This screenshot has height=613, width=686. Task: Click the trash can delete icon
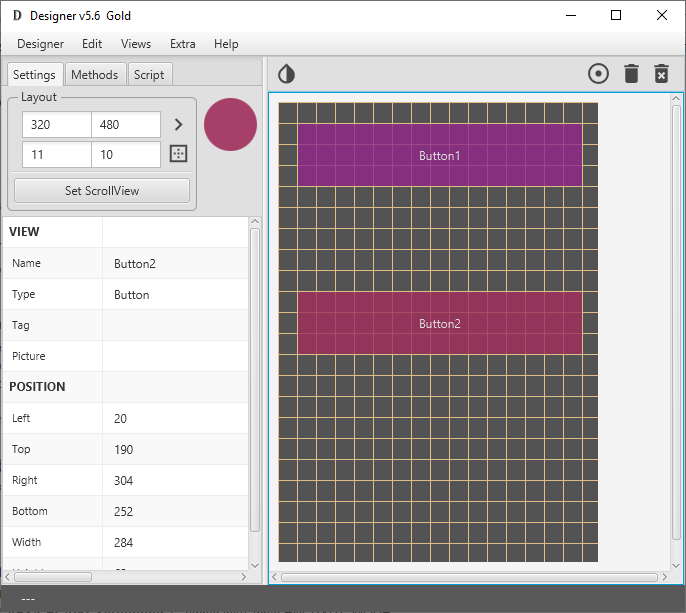point(631,73)
